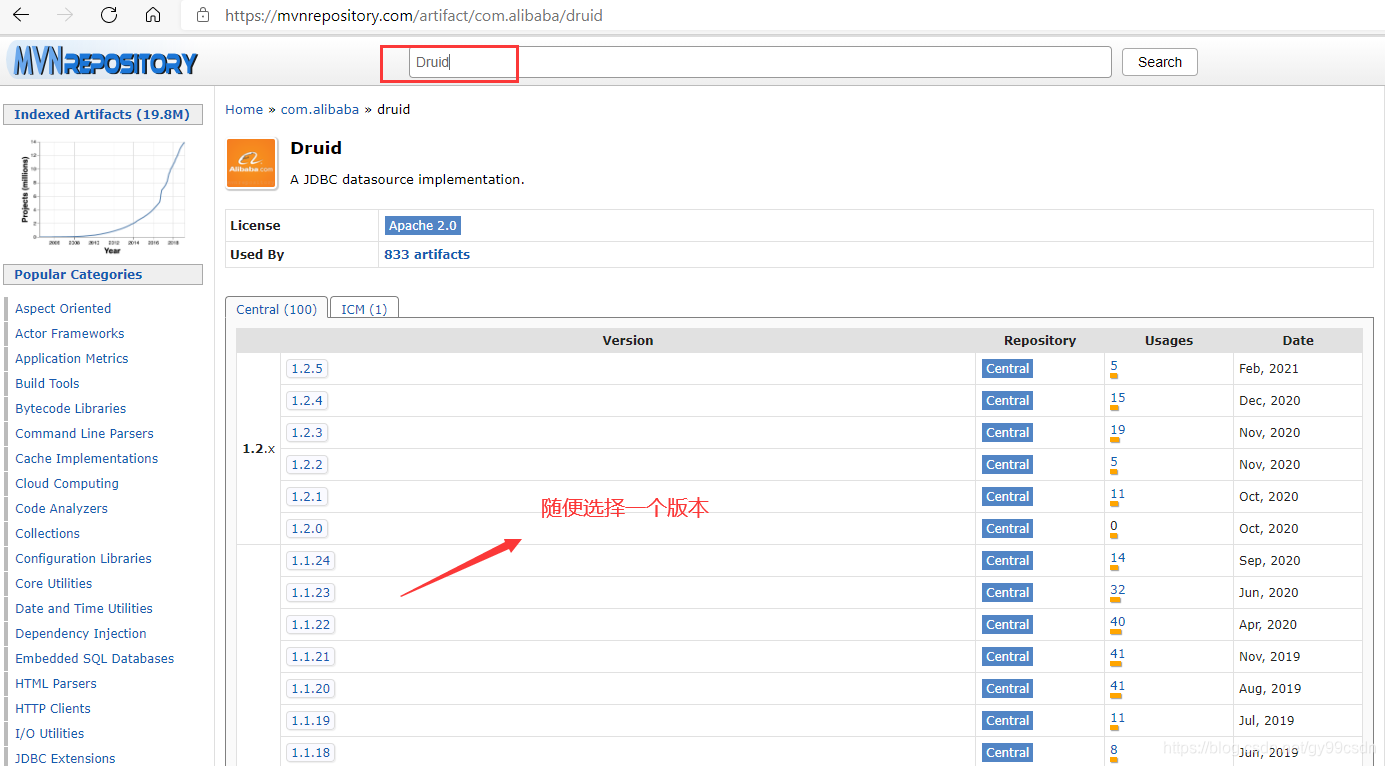1385x766 pixels.
Task: Open the Home breadcrumb link
Action: [244, 109]
